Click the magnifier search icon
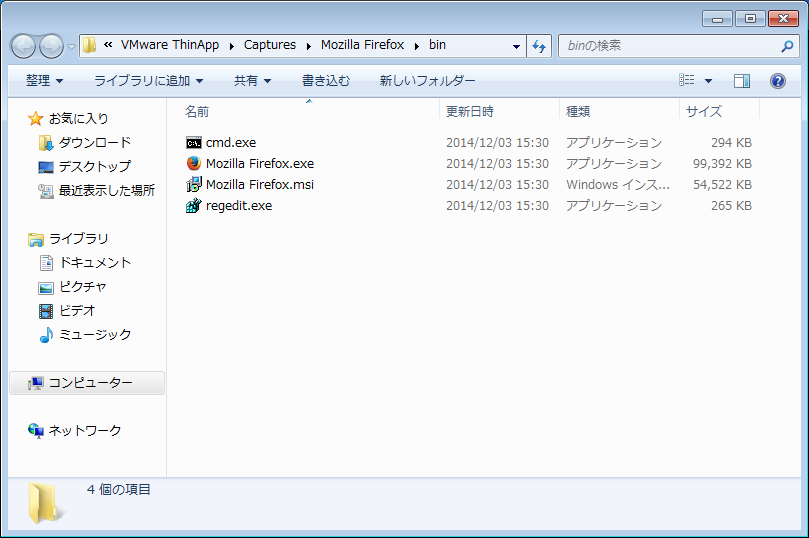 pos(787,46)
